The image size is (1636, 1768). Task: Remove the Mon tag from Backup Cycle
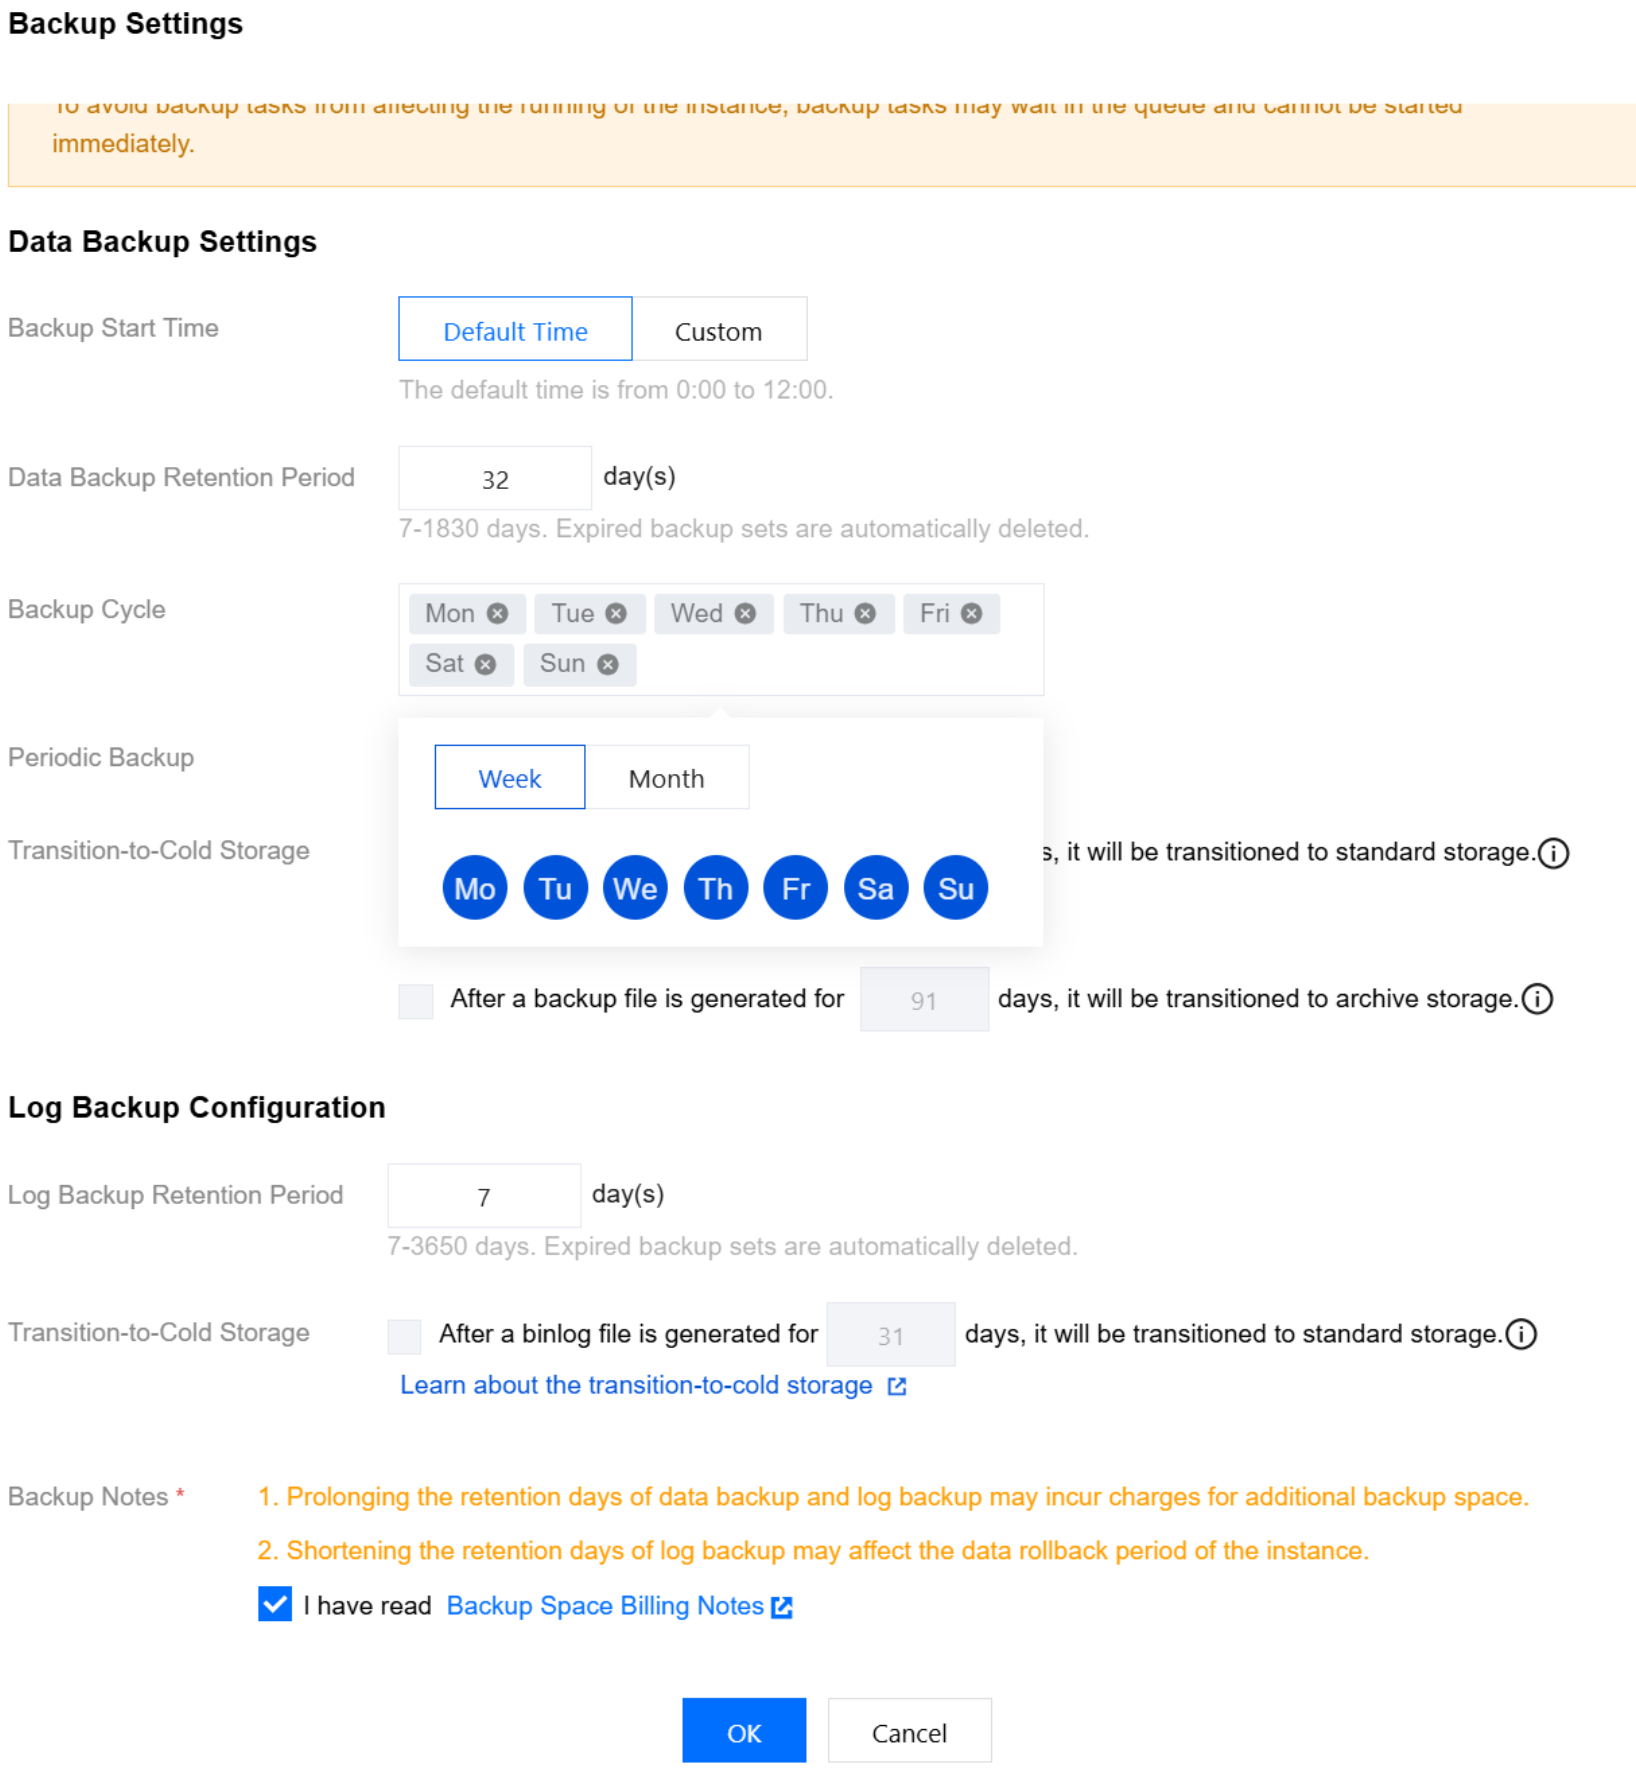[x=497, y=614]
